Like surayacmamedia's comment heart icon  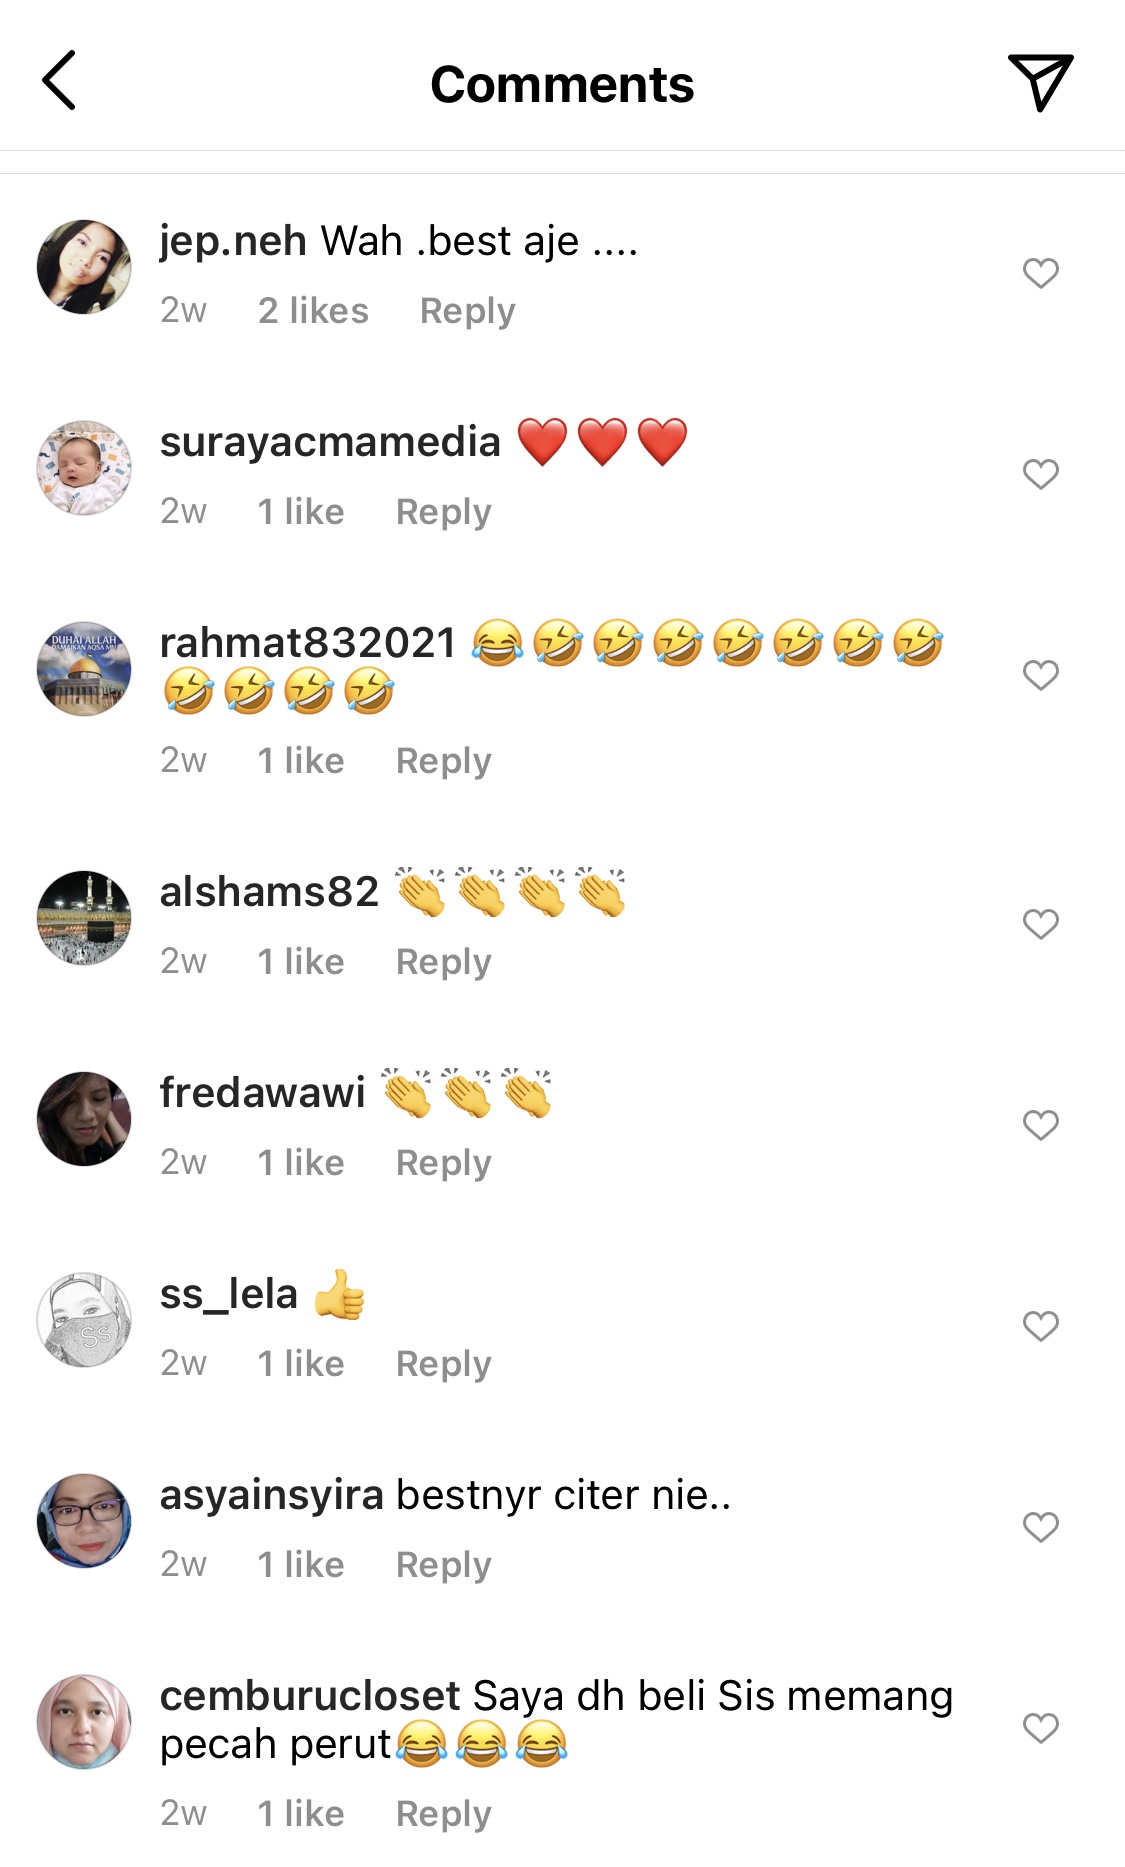click(1040, 474)
